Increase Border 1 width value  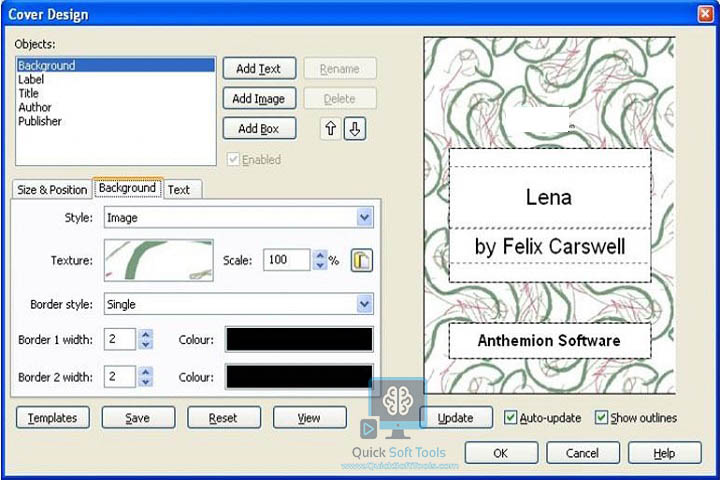pos(146,334)
